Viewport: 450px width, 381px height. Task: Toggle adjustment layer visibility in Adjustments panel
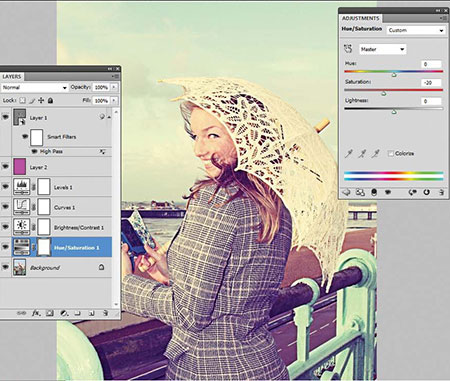(388, 192)
